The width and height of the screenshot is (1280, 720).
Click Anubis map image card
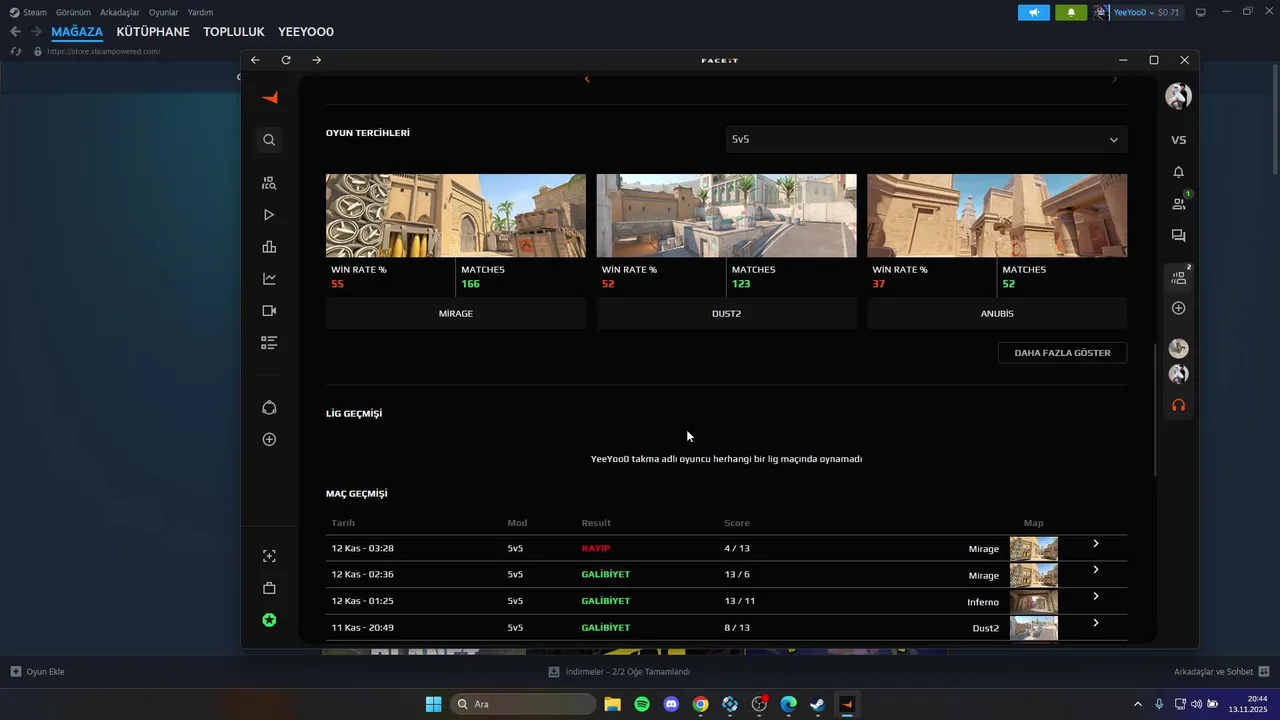pyautogui.click(x=997, y=216)
